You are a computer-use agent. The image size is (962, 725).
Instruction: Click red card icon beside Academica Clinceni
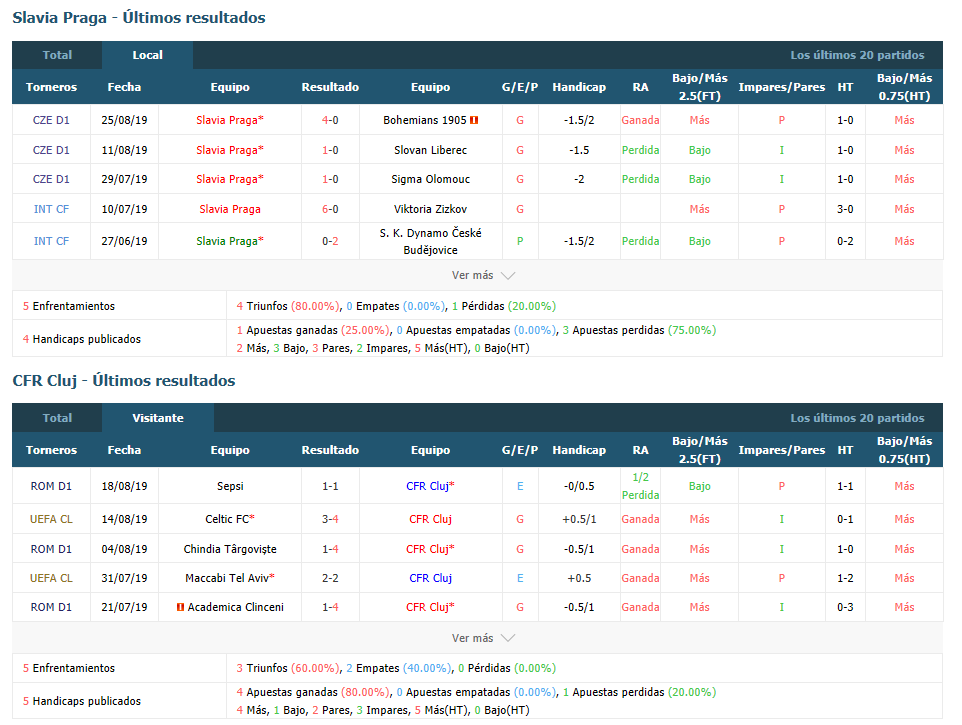click(x=180, y=607)
